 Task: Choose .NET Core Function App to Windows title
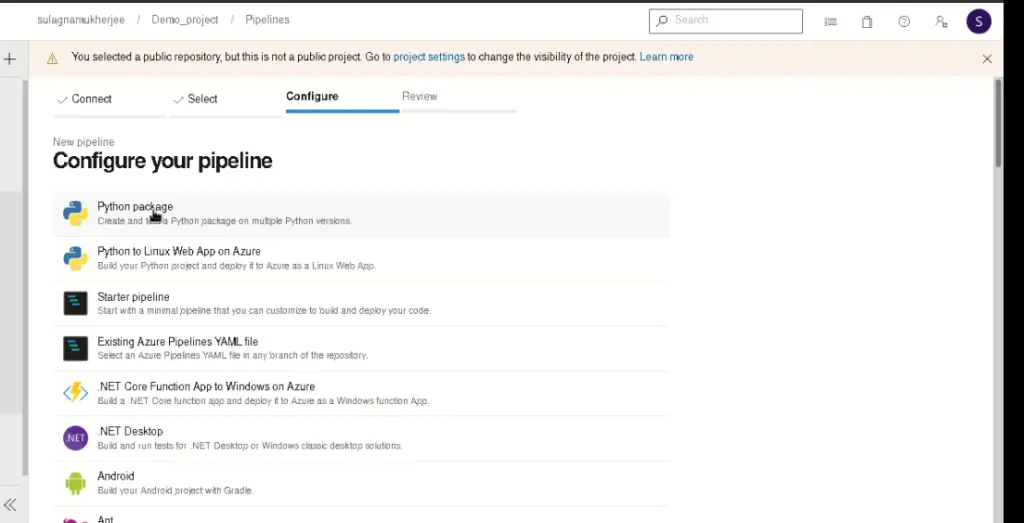tap(206, 387)
